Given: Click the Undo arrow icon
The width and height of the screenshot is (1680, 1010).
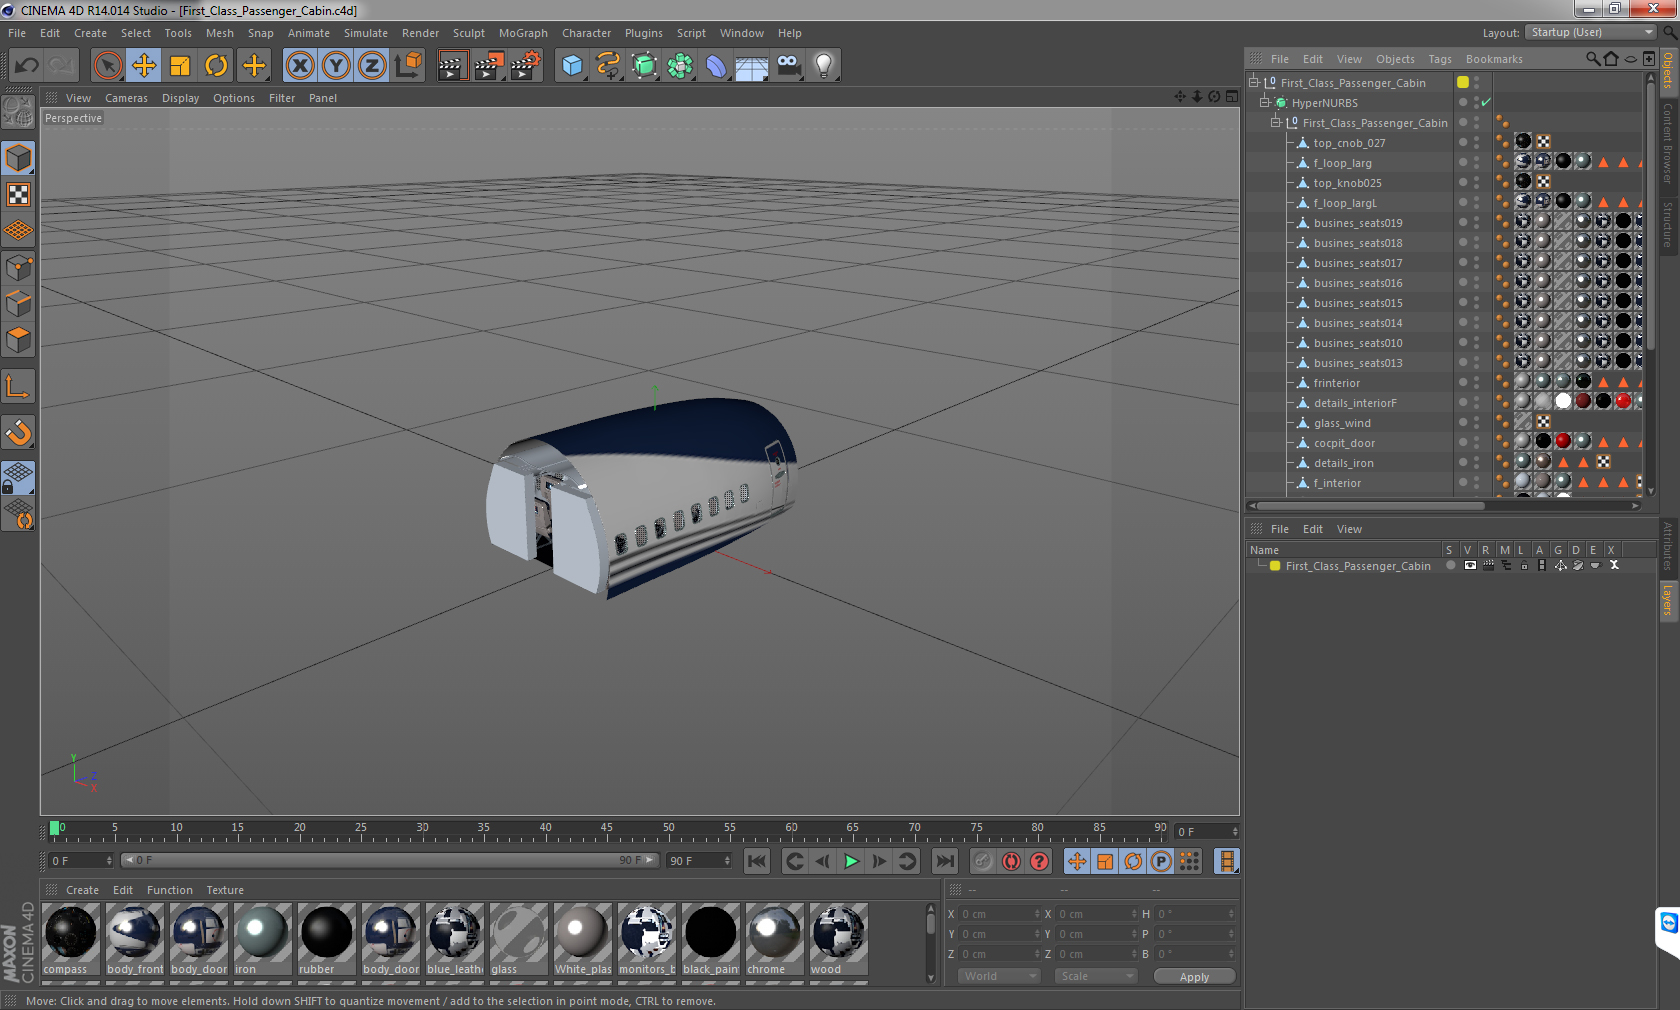Looking at the screenshot, I should coord(26,66).
